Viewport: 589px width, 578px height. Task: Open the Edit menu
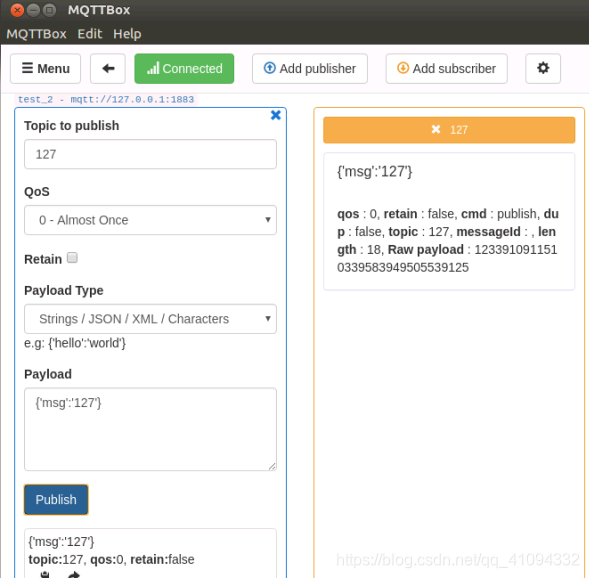click(x=90, y=34)
